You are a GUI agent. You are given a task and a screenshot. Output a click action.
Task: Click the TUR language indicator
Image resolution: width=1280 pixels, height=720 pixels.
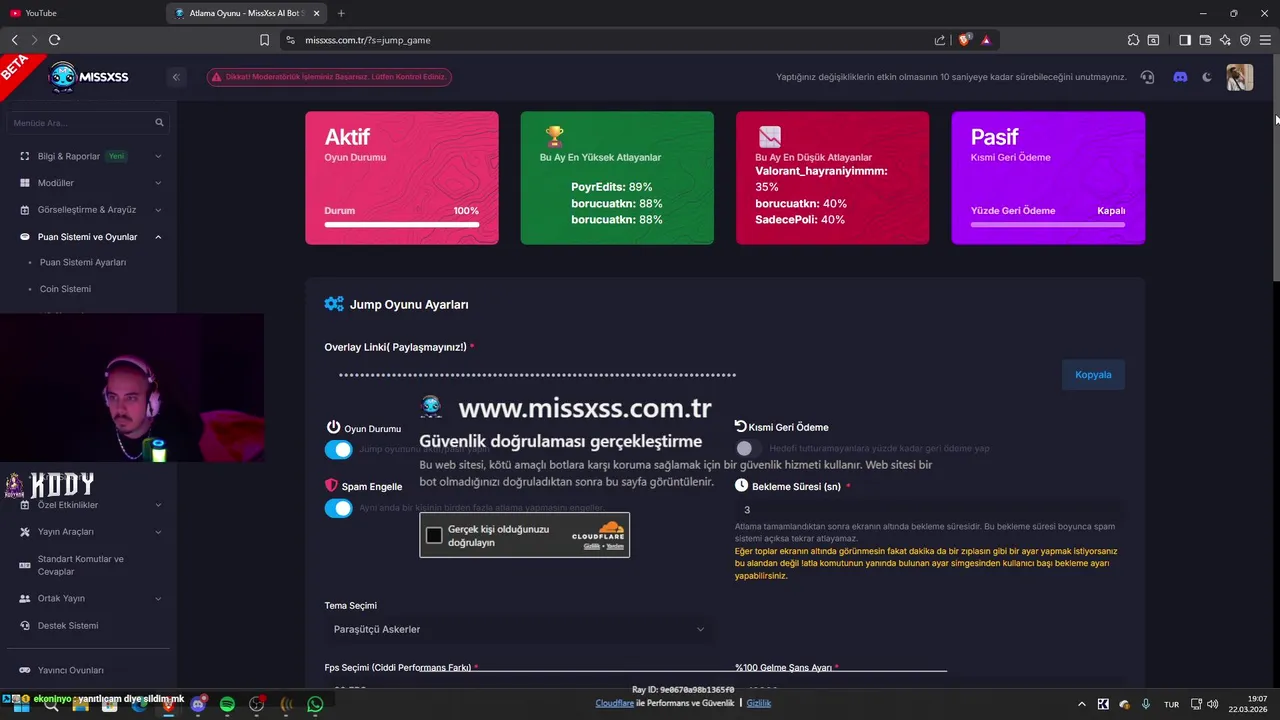pyautogui.click(x=1171, y=704)
